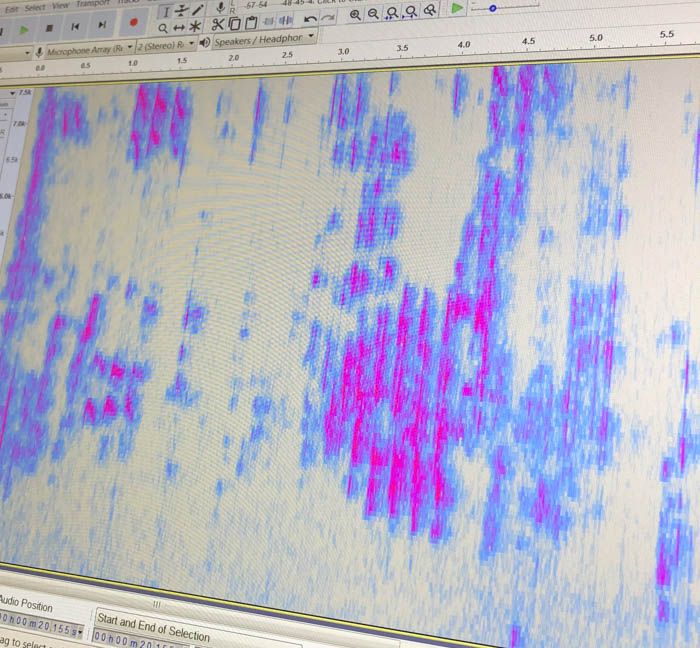This screenshot has height=648, width=700.
Task: Trim audio outside the selection
Action: pos(269,21)
